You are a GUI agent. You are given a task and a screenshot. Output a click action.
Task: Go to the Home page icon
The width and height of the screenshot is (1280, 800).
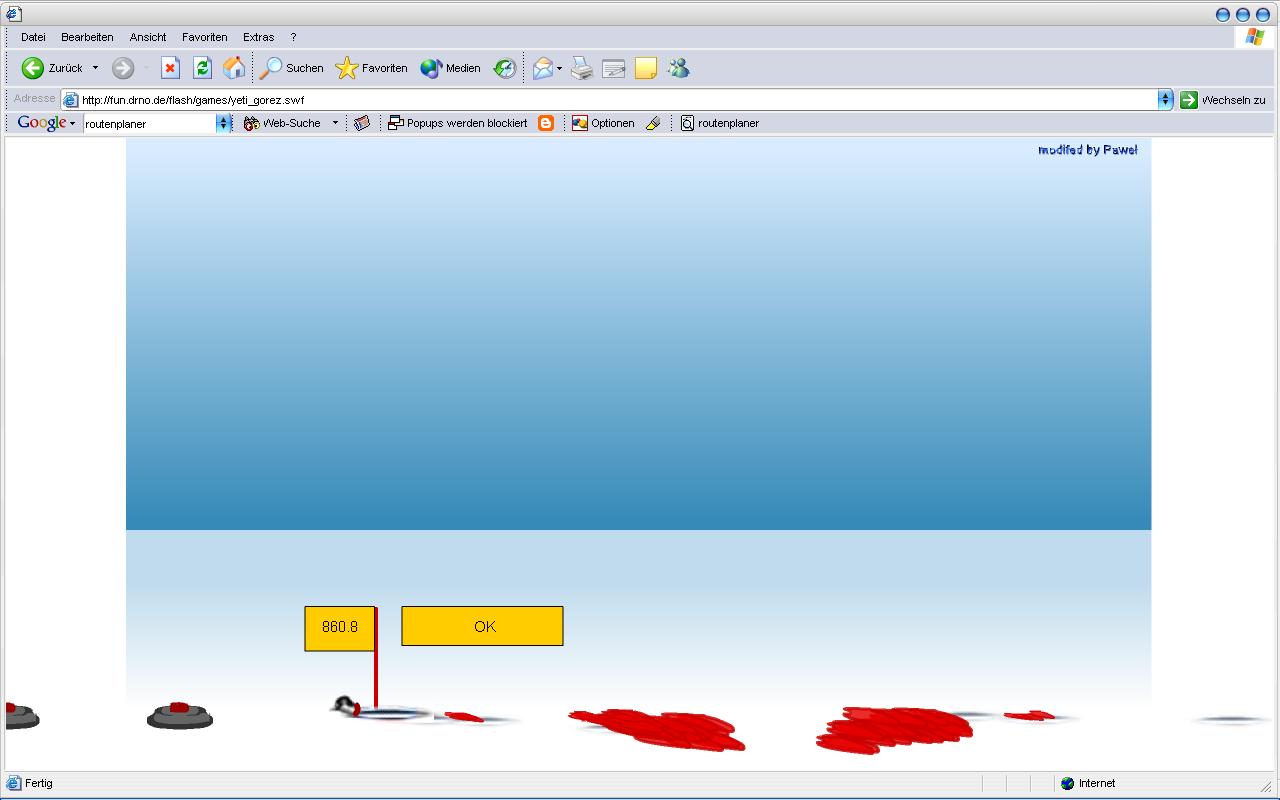tap(234, 68)
